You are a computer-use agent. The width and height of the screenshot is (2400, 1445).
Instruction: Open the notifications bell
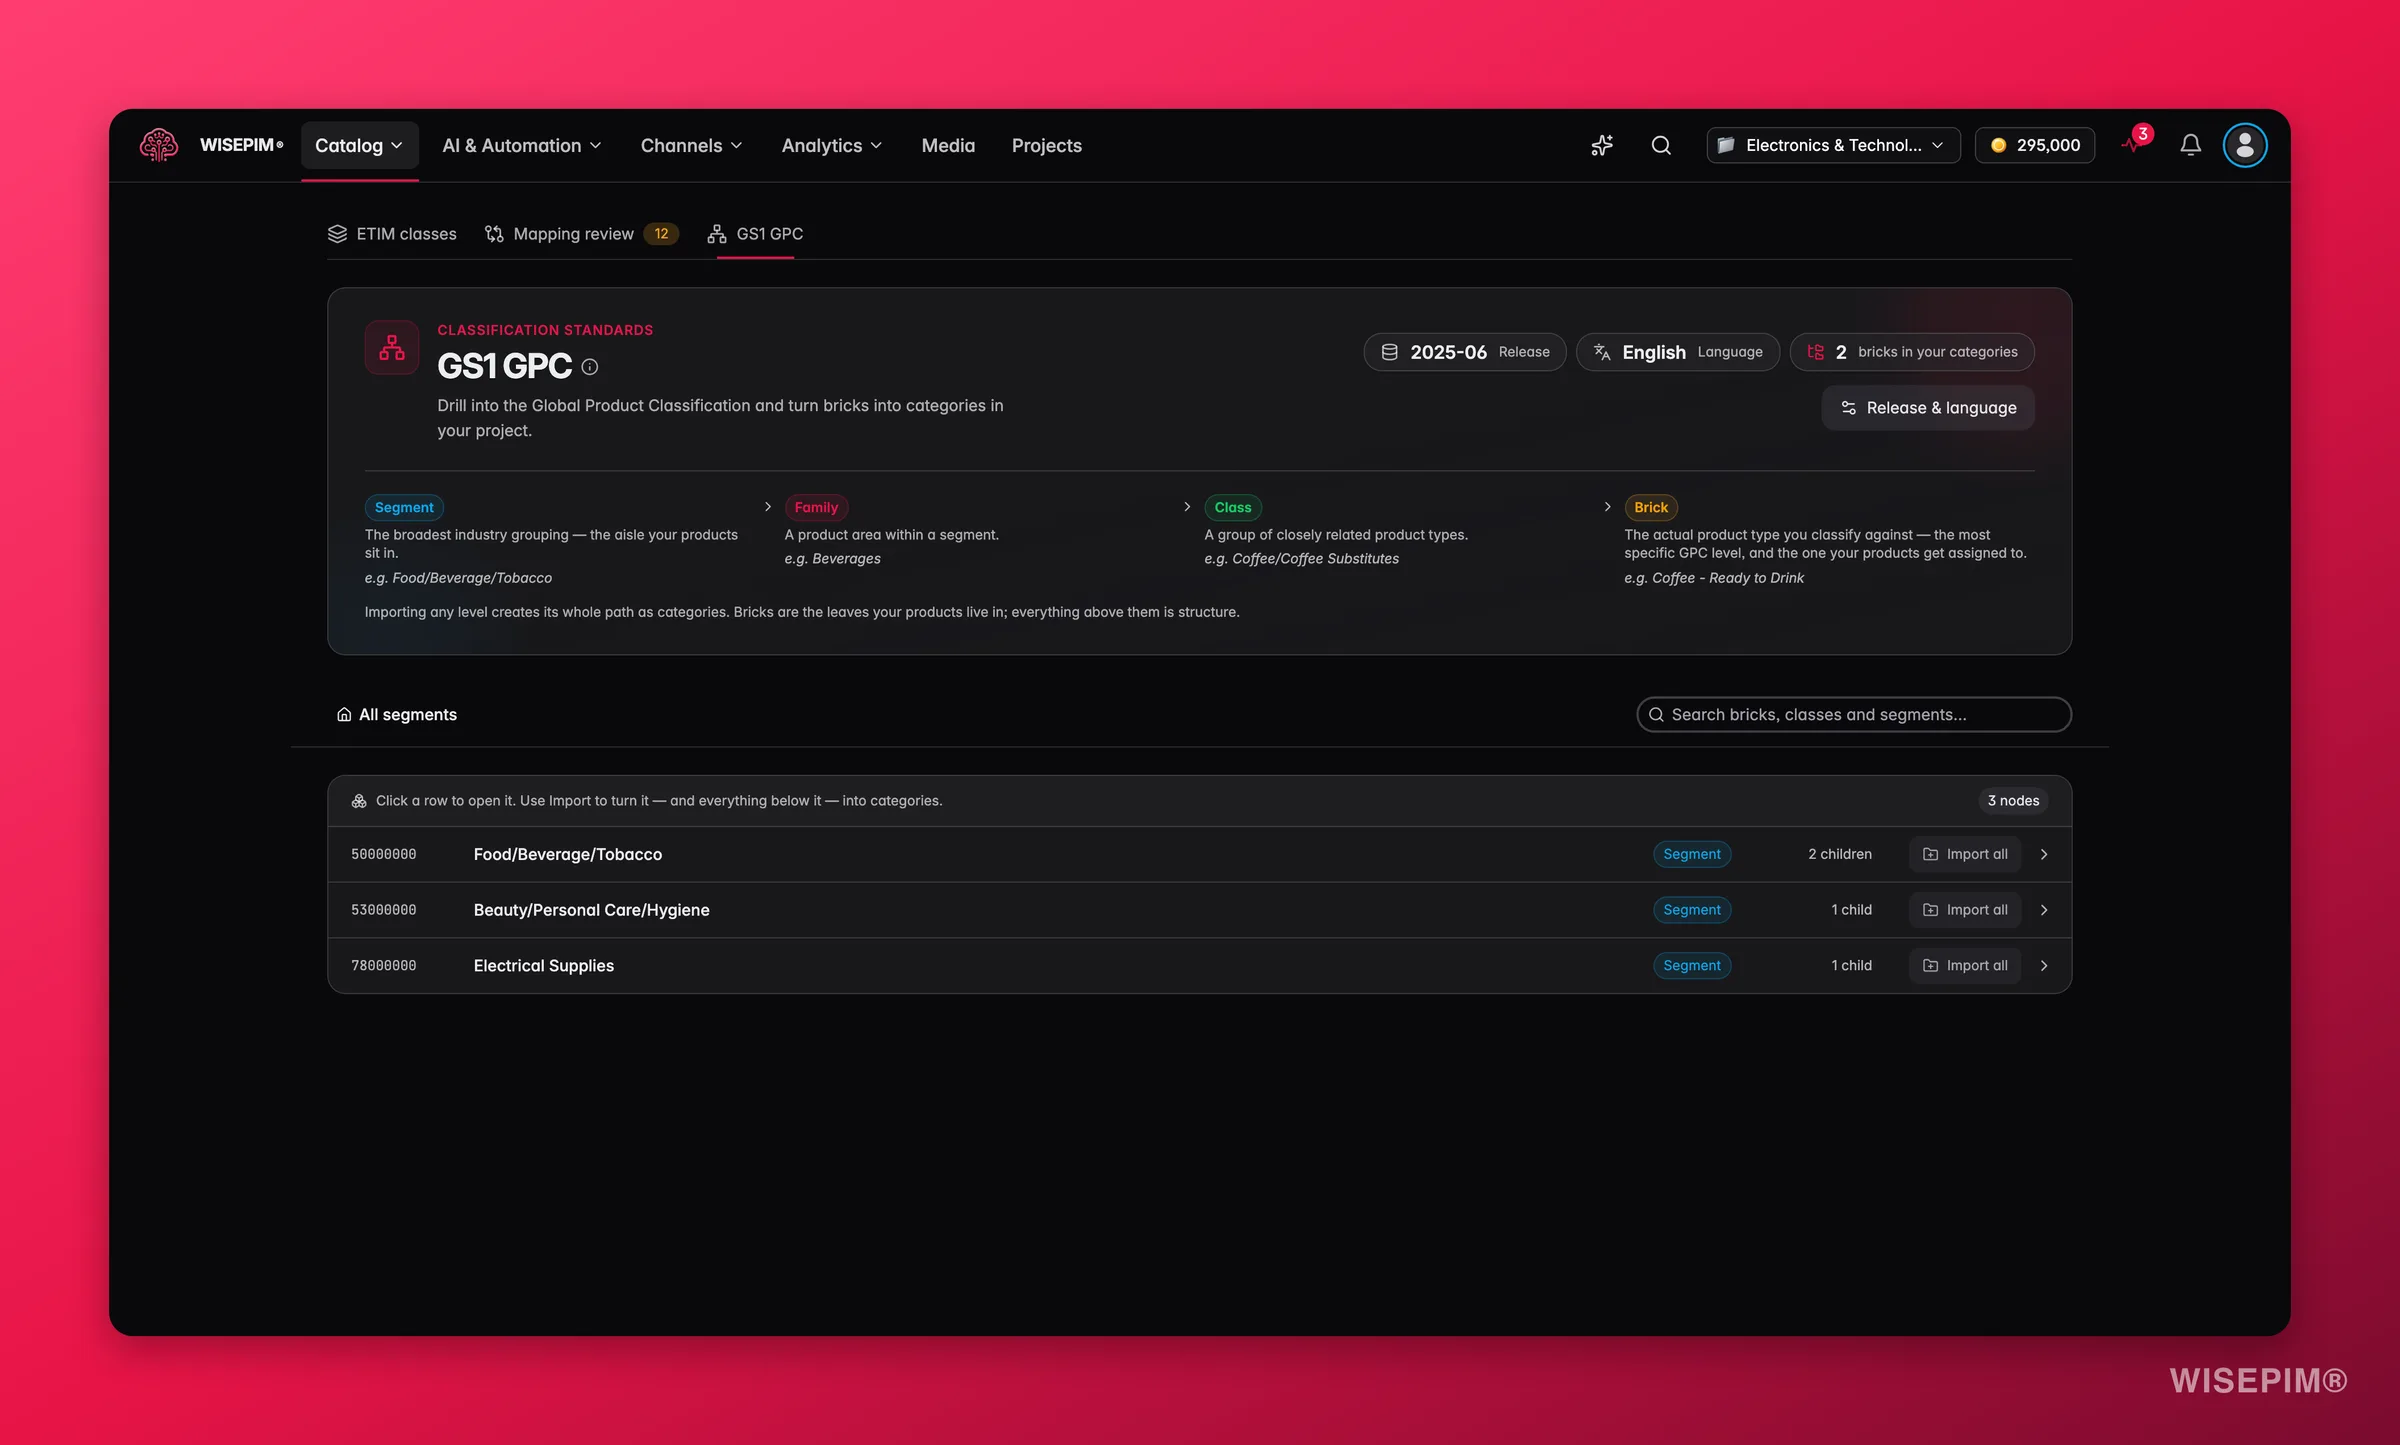[2190, 145]
